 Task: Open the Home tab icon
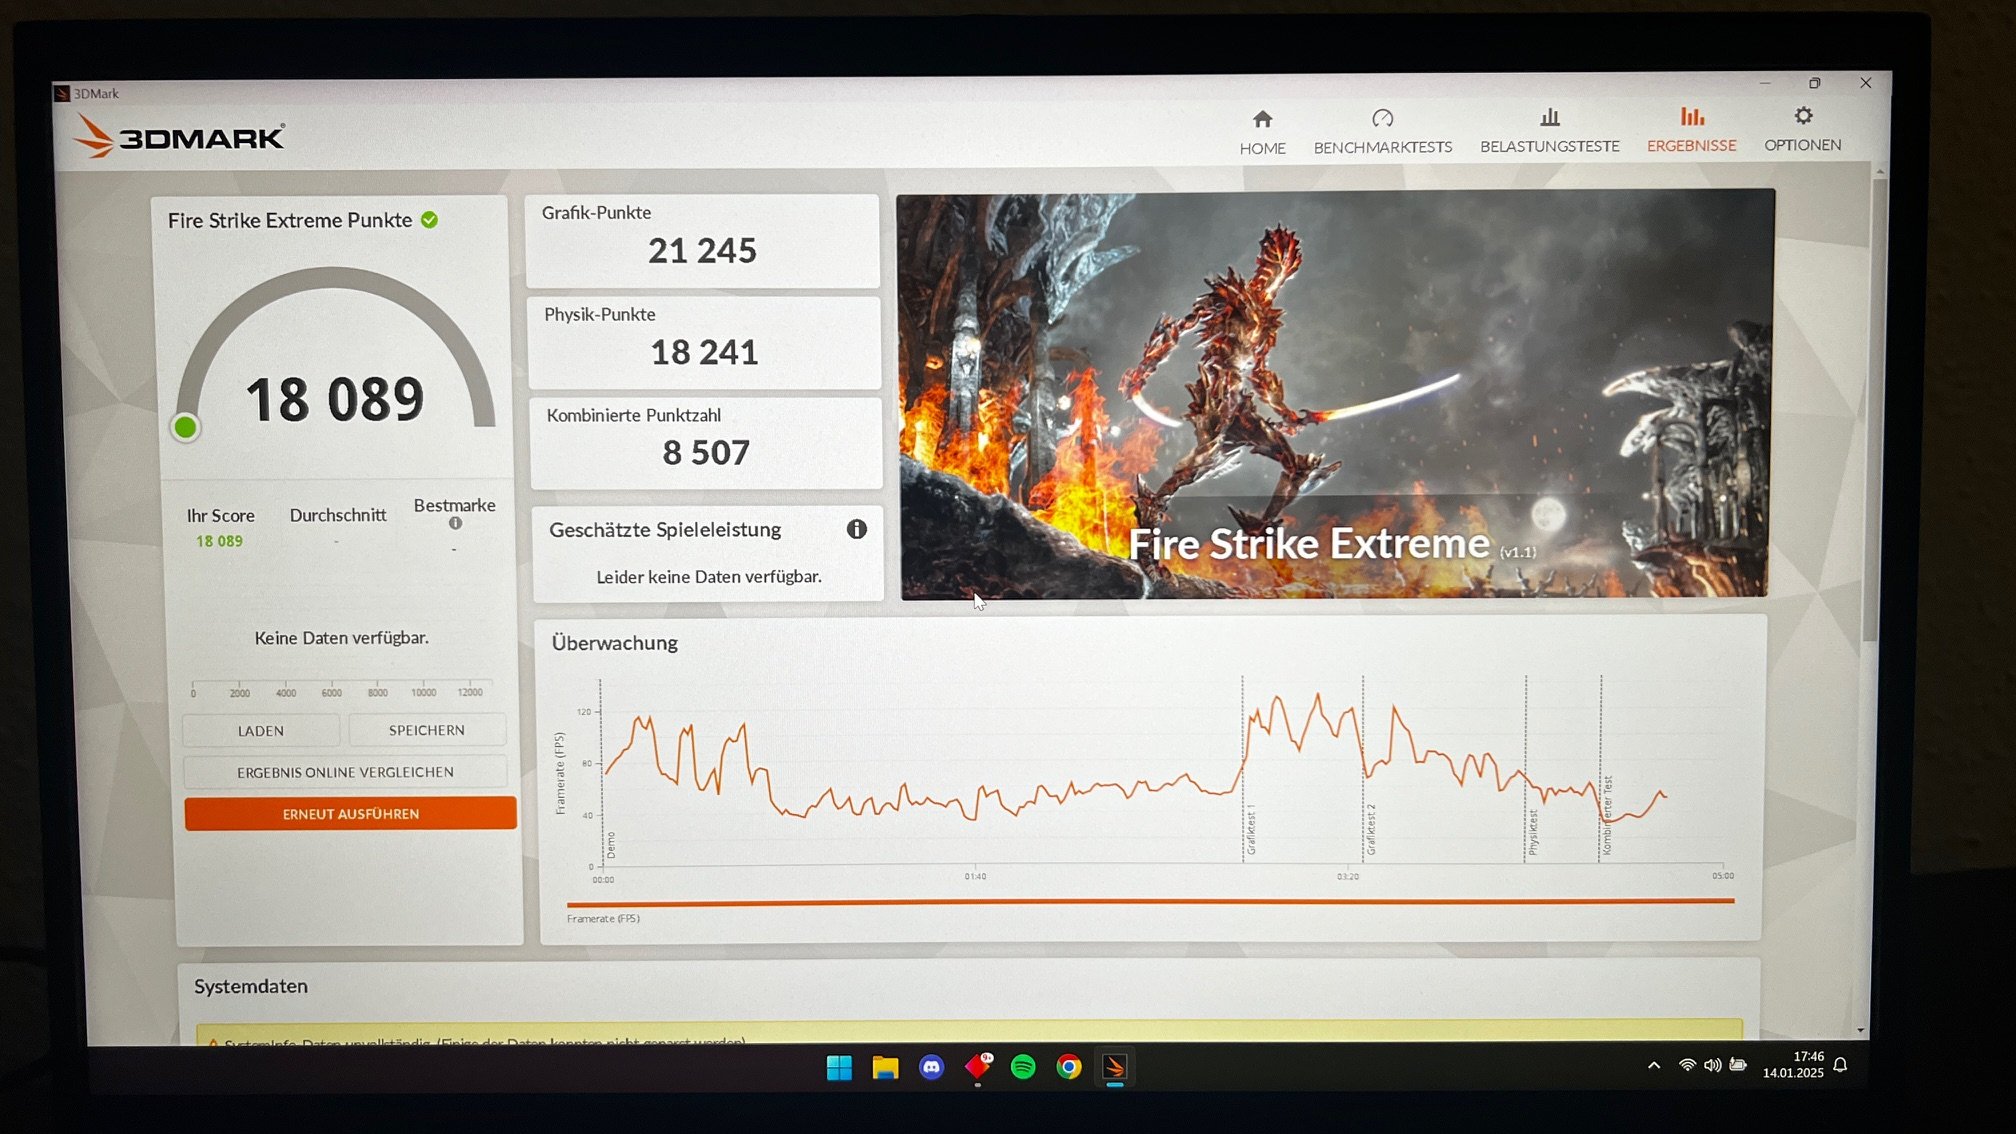[x=1262, y=120]
